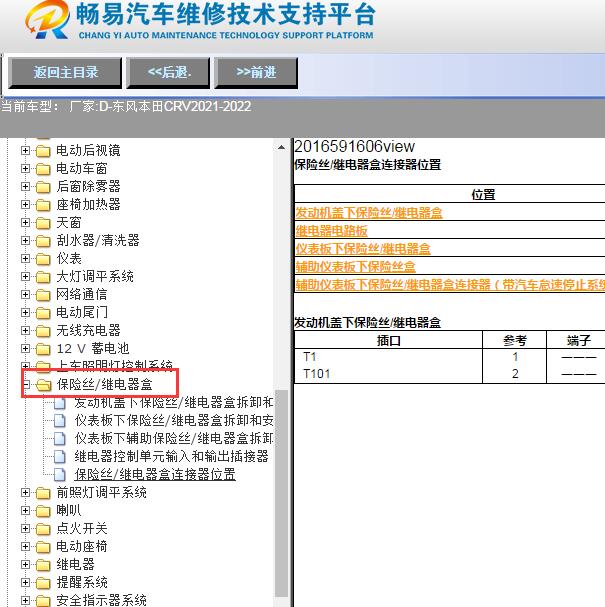Expand the 大灯调平系统 tree node
Image resolution: width=605 pixels, height=607 pixels.
point(25,276)
